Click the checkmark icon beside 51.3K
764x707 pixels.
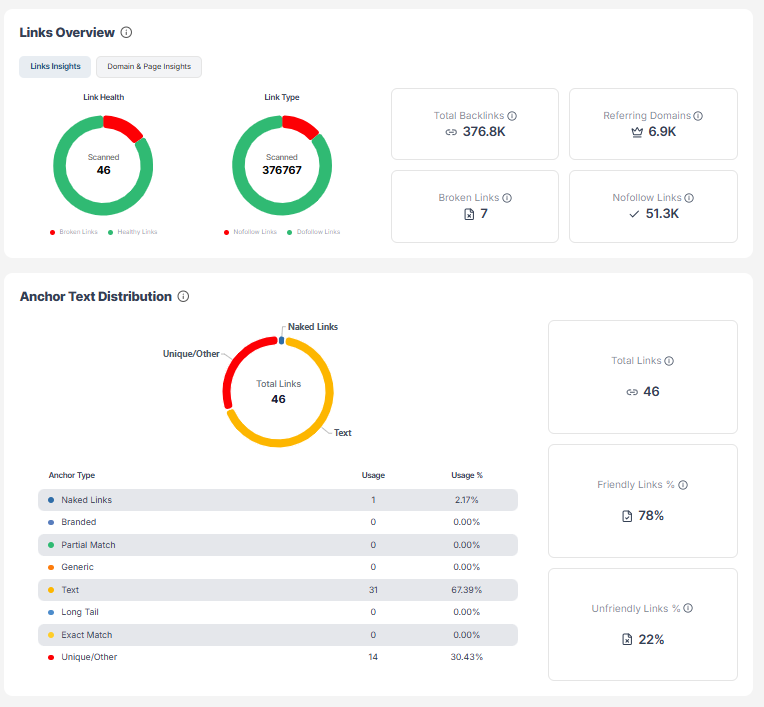634,214
